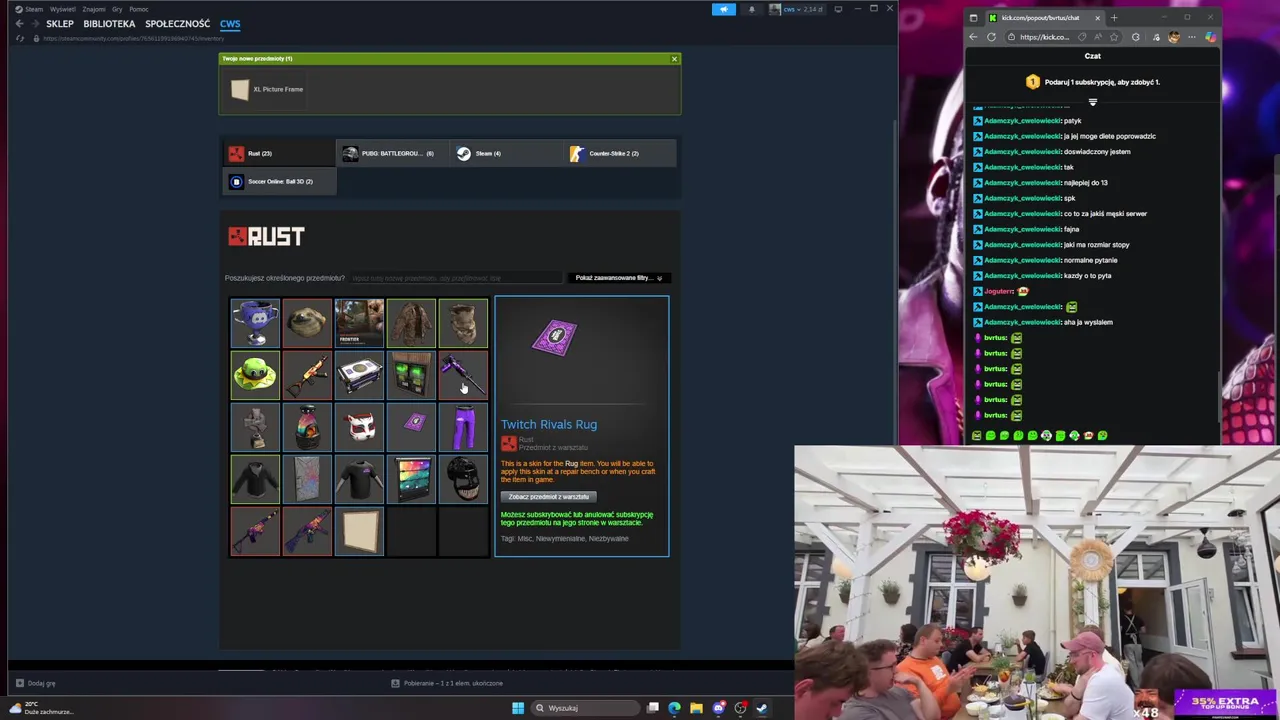The width and height of the screenshot is (1280, 720).
Task: Open the SKLEP store section
Action: [60, 23]
